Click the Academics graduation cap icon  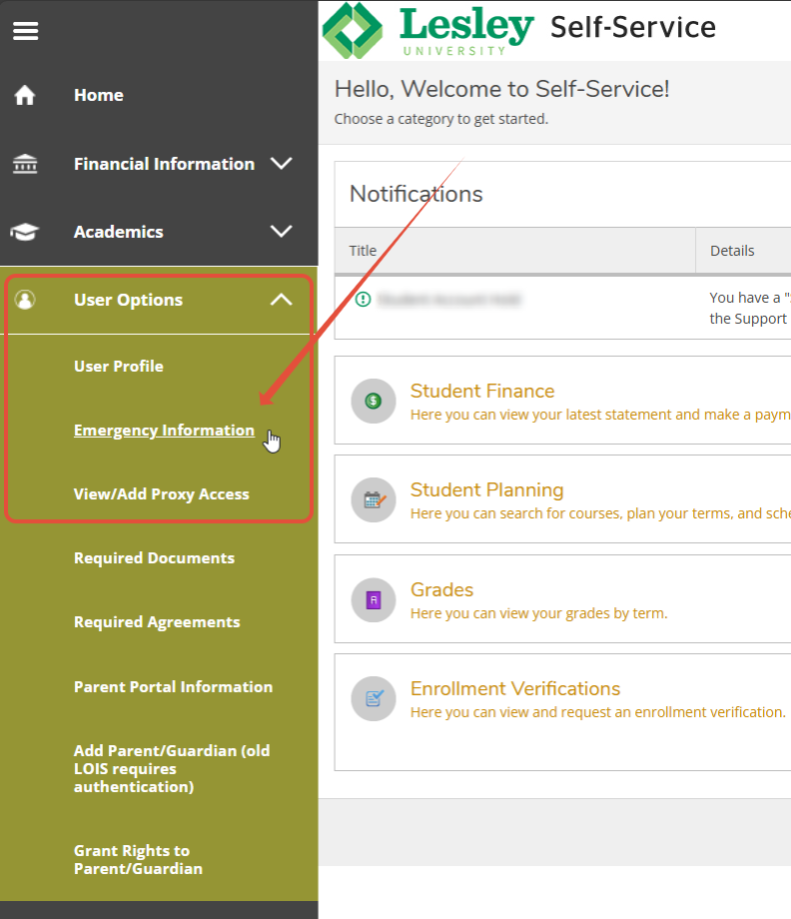click(25, 232)
